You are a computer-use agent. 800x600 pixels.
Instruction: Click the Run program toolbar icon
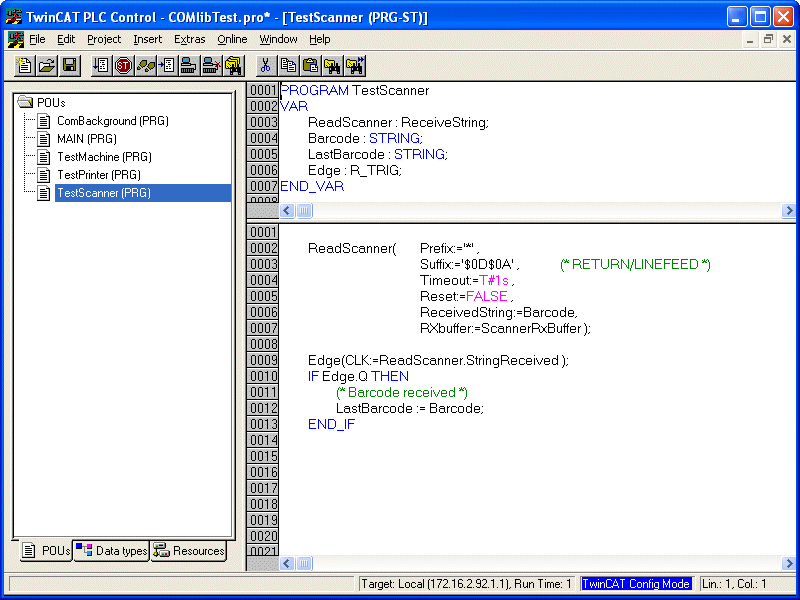tap(101, 66)
